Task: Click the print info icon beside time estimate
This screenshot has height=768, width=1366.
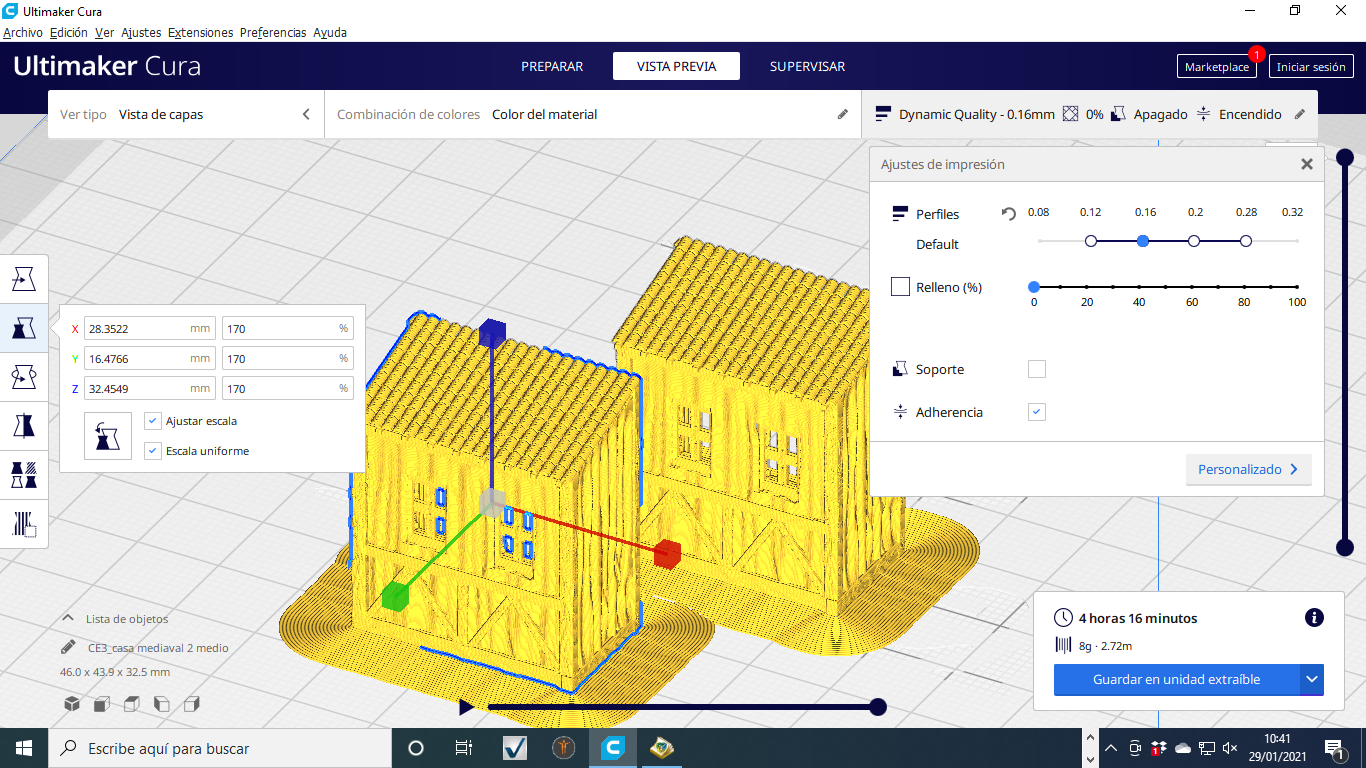Action: tap(1314, 618)
